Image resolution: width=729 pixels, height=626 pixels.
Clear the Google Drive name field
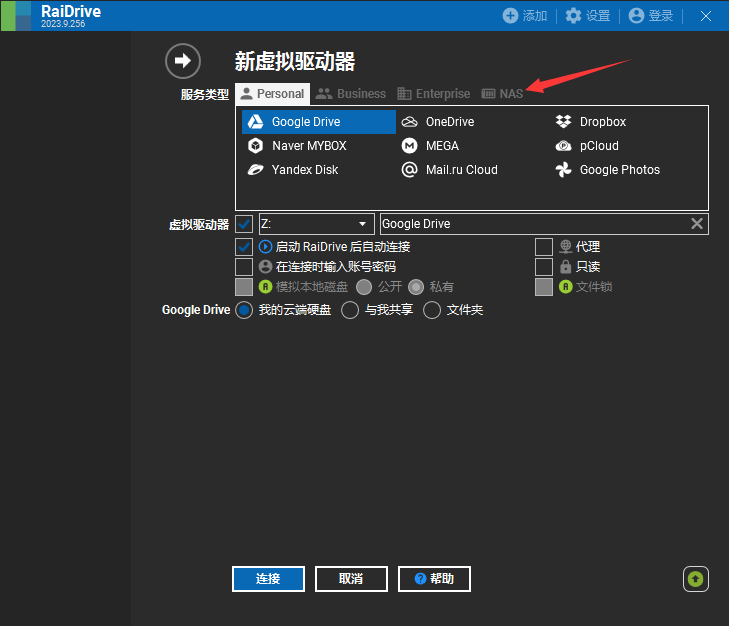[696, 224]
